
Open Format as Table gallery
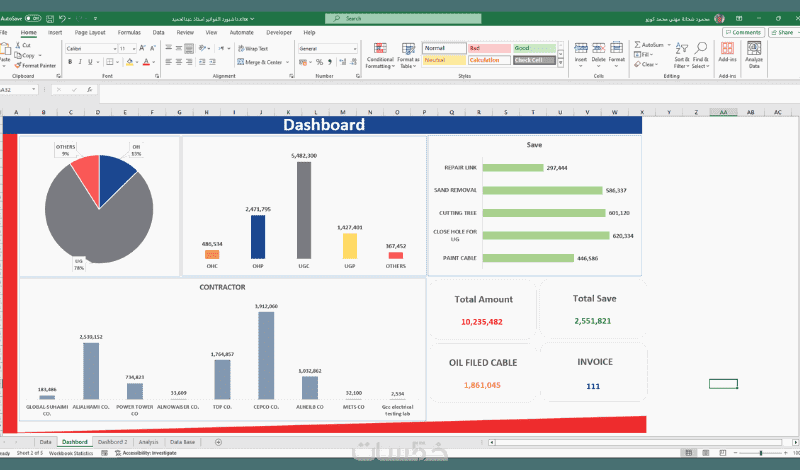click(x=408, y=55)
